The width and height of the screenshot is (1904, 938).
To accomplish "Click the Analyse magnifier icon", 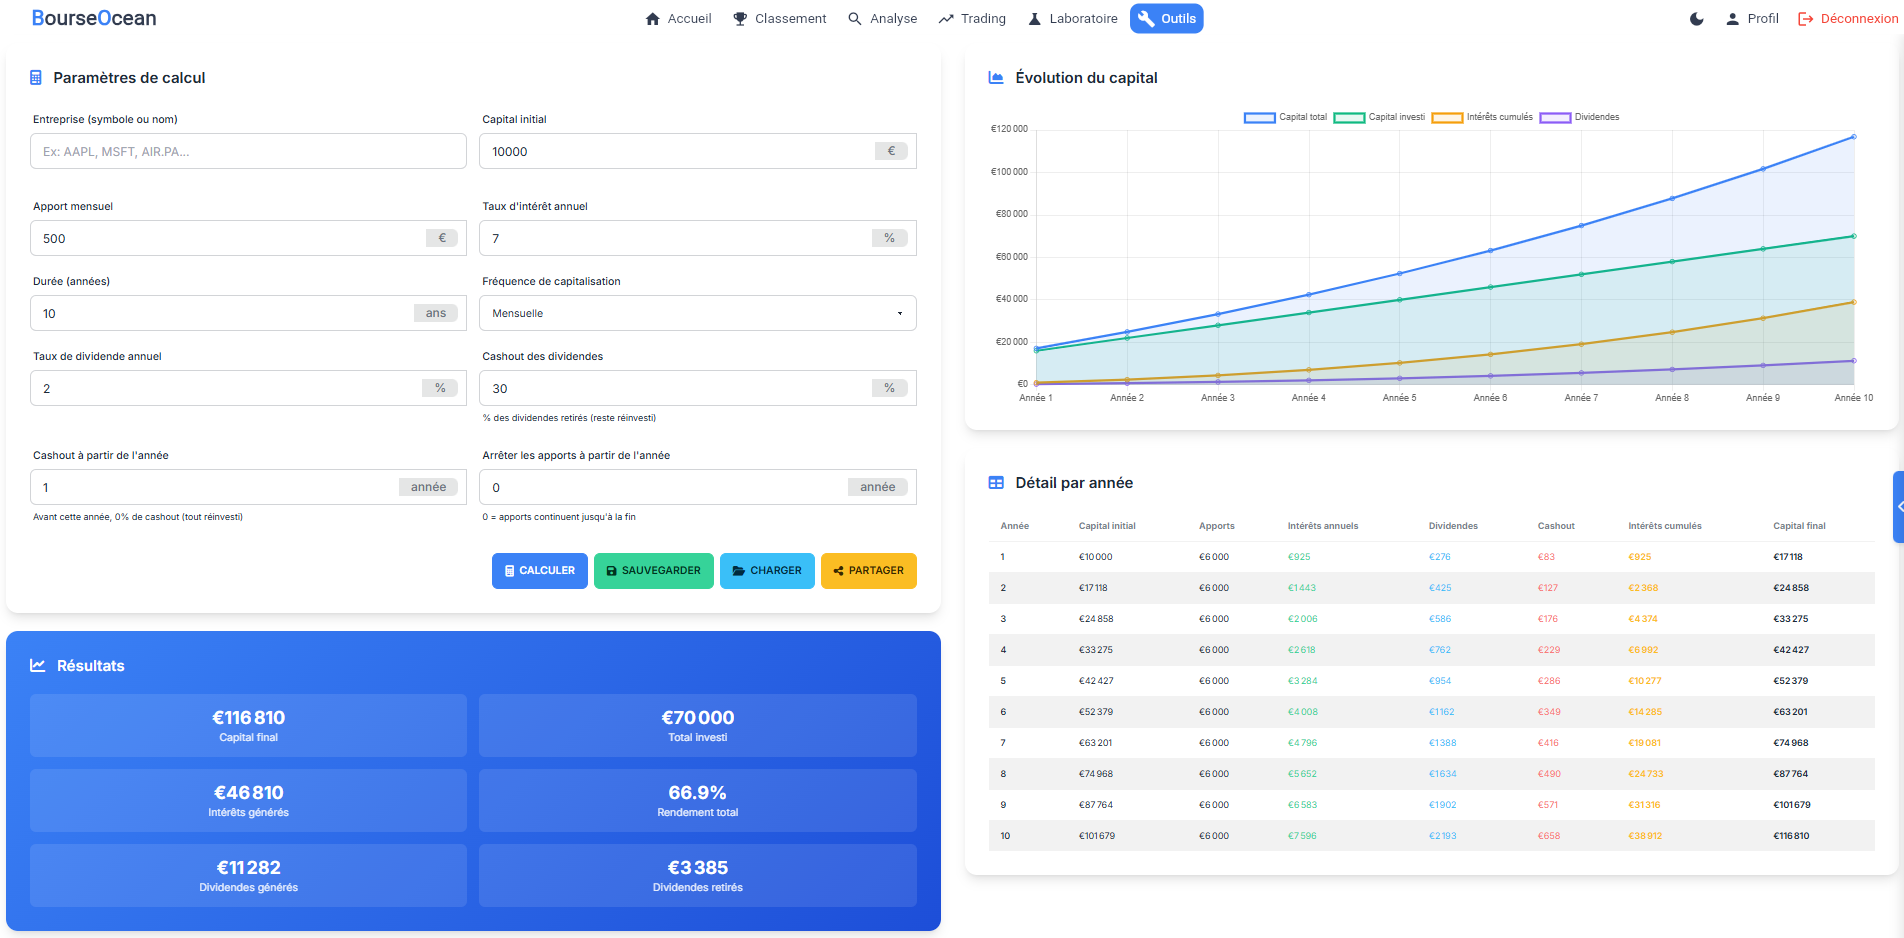I will [x=855, y=19].
